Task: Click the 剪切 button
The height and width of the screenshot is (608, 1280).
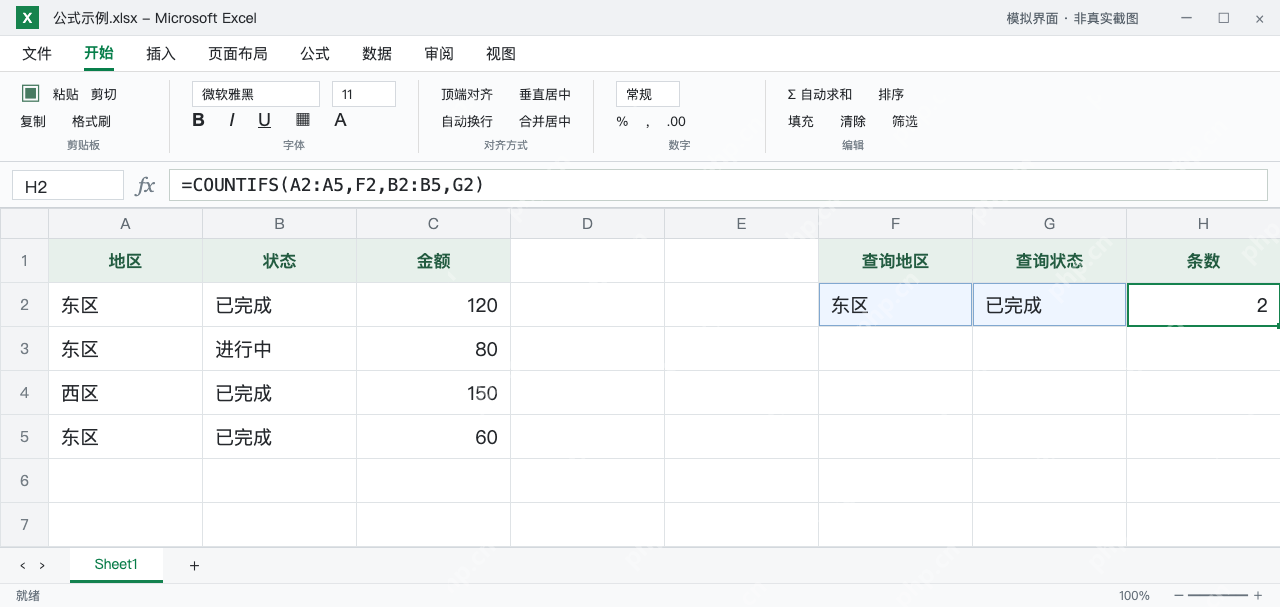Action: pyautogui.click(x=104, y=94)
